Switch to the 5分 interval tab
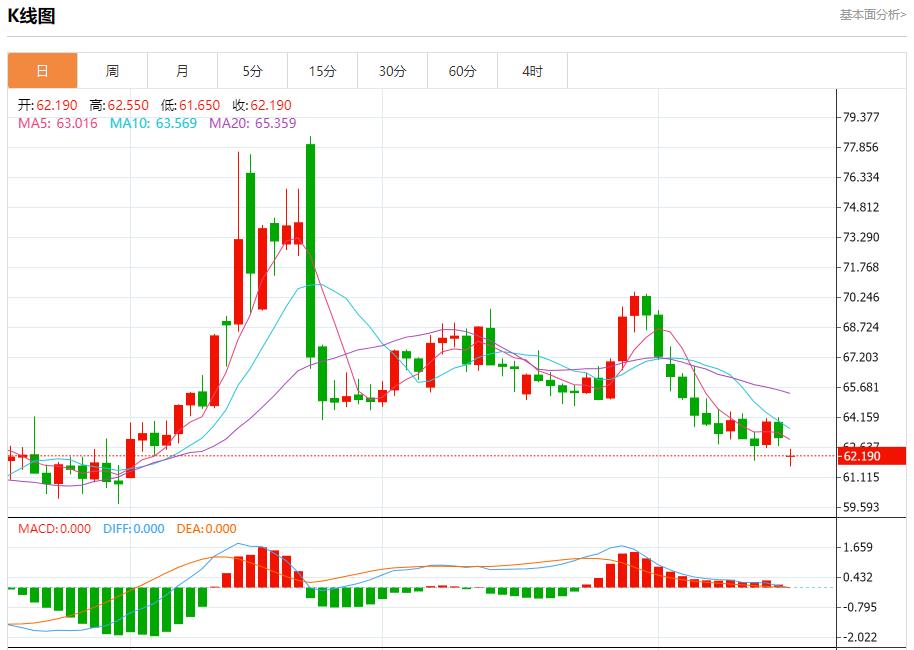The height and width of the screenshot is (650, 914). pyautogui.click(x=250, y=70)
